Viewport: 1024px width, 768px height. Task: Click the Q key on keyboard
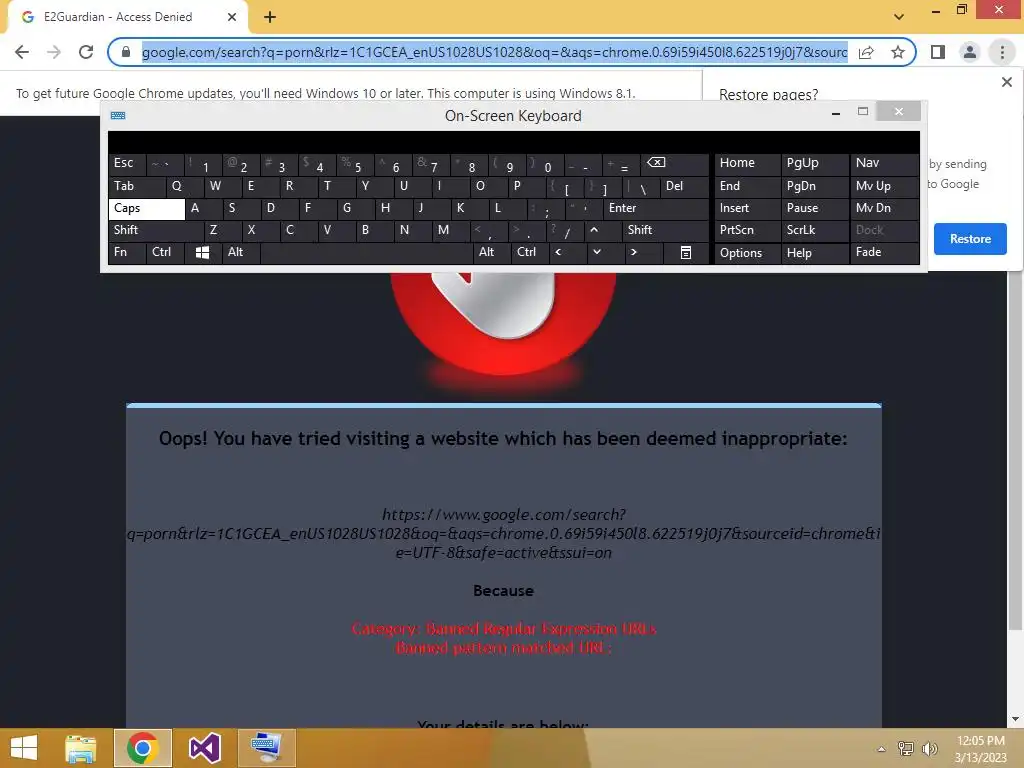[x=185, y=186]
